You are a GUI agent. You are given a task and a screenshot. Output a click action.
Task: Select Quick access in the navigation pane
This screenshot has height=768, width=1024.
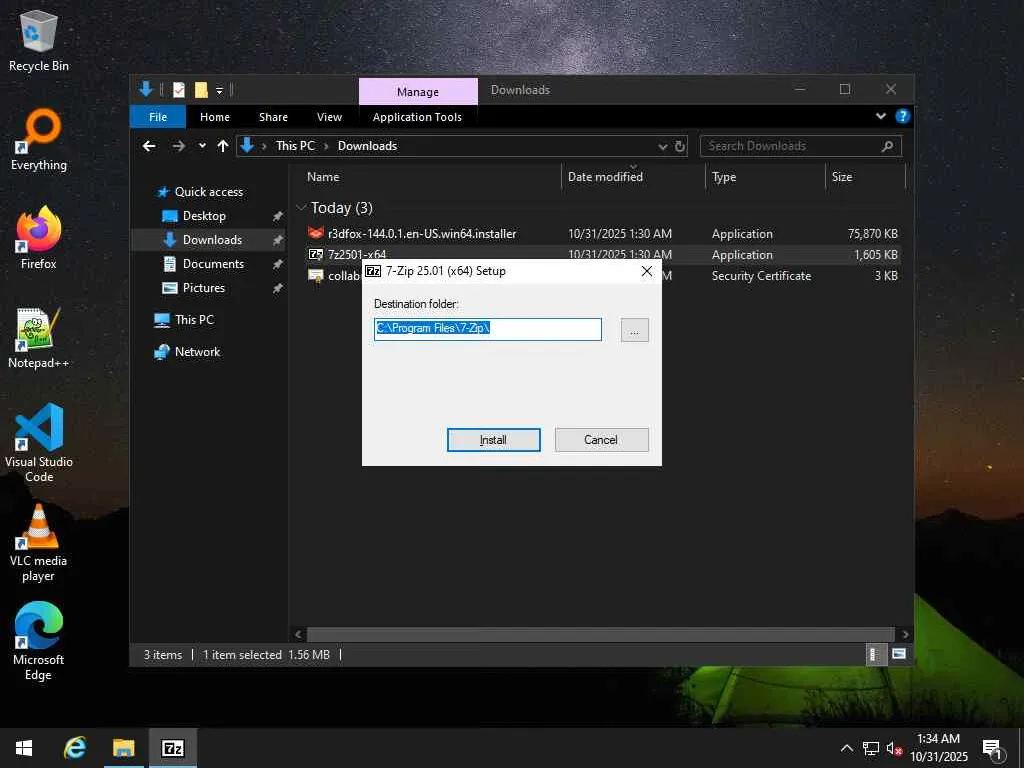(x=209, y=192)
